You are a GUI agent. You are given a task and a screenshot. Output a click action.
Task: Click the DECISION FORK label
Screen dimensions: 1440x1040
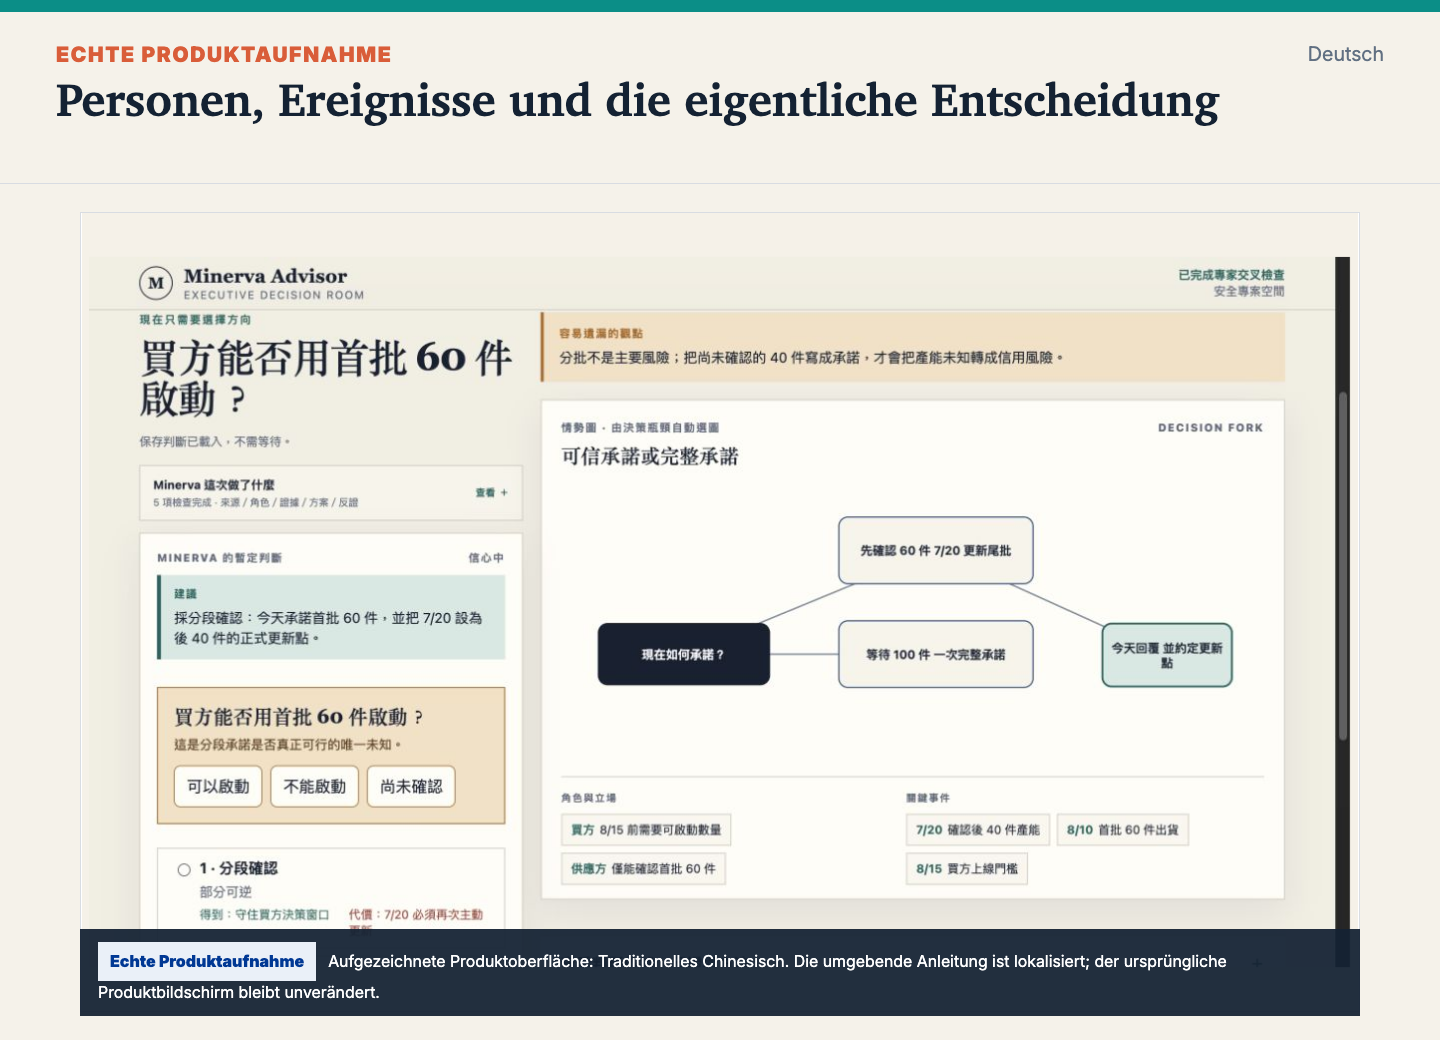(x=1210, y=428)
